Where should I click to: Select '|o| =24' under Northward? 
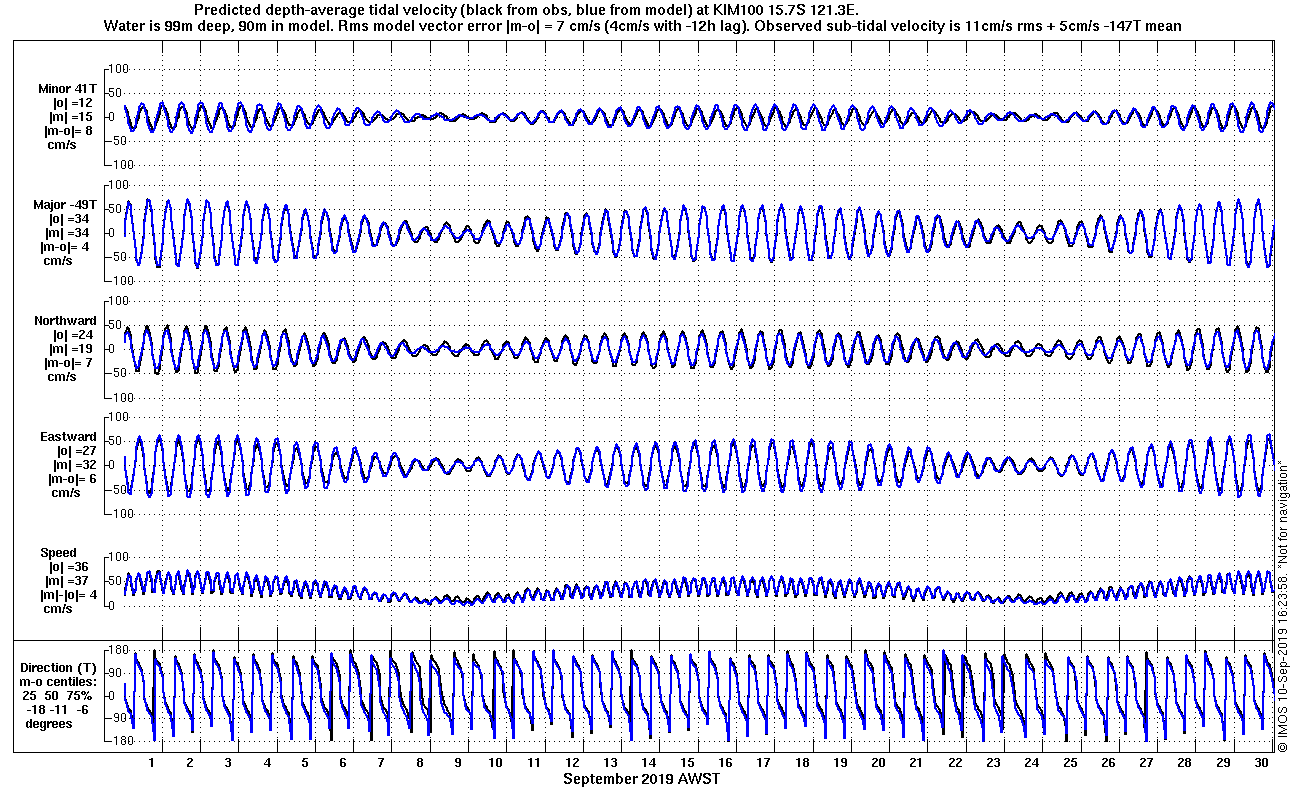point(72,335)
